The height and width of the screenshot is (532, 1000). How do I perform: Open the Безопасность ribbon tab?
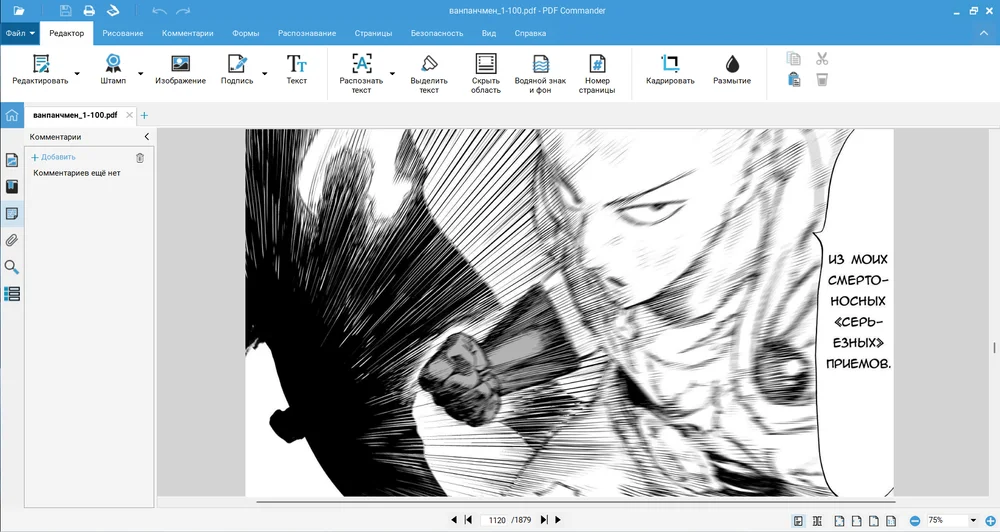click(437, 33)
